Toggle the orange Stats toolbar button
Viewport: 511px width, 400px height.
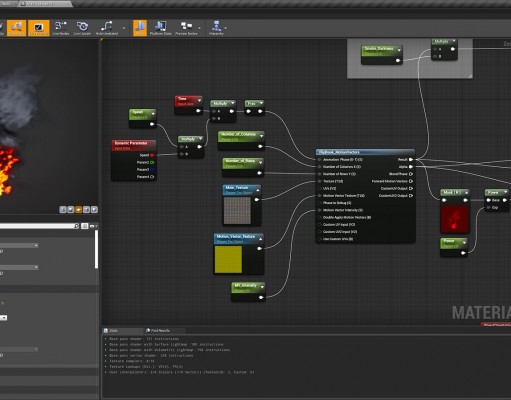point(140,28)
